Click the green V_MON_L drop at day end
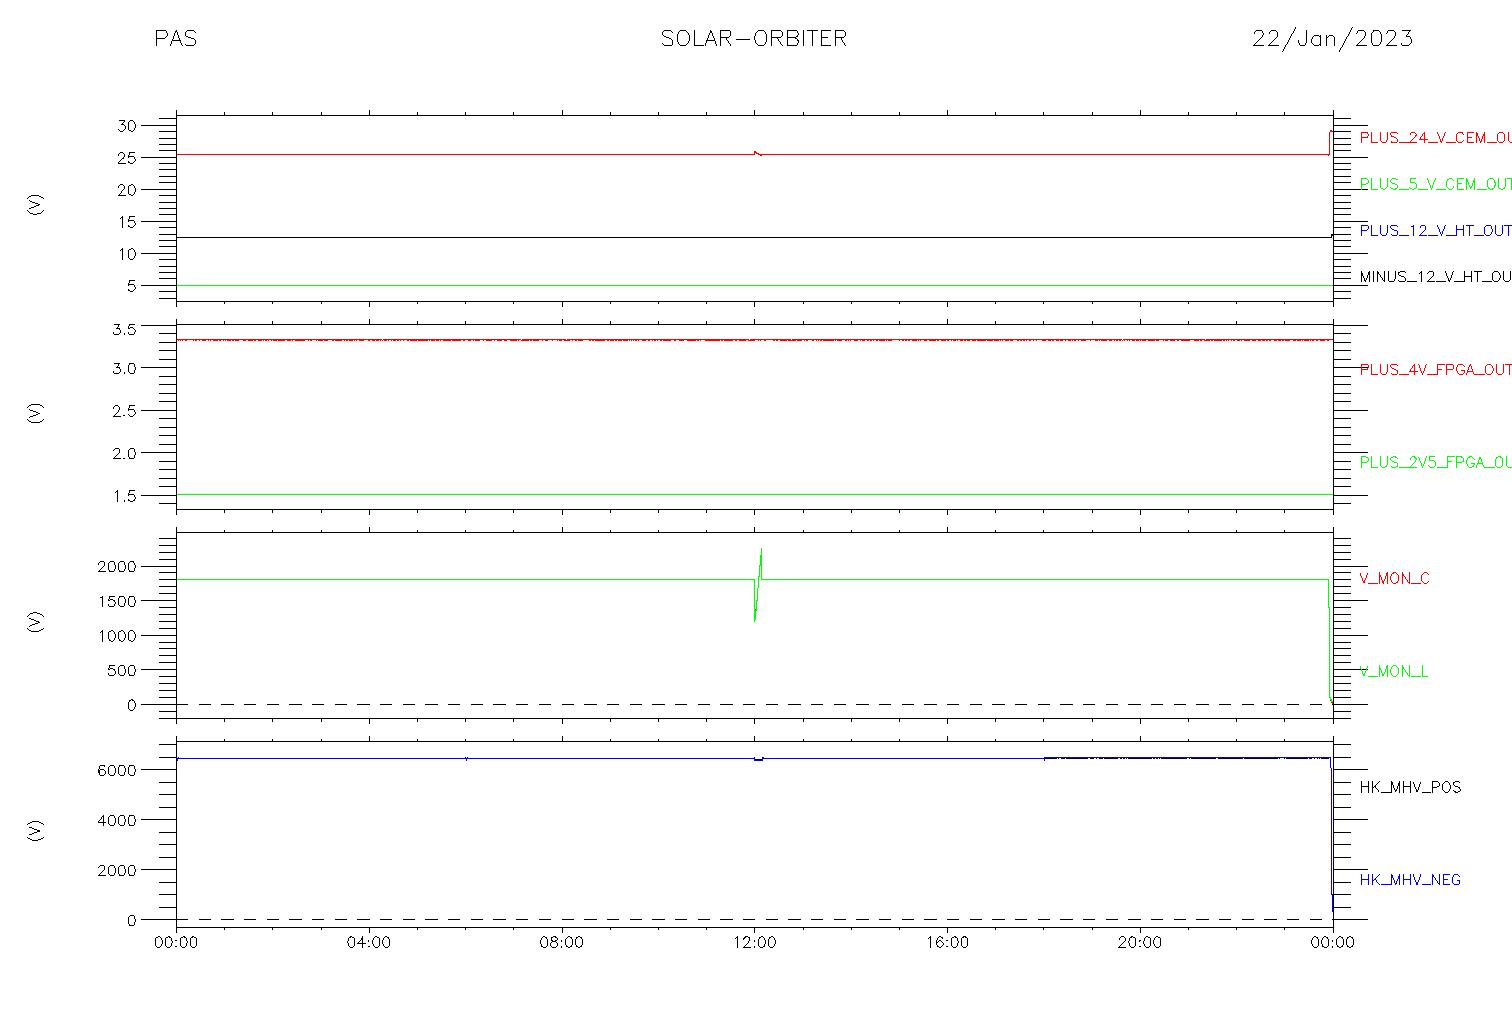 click(x=1330, y=640)
